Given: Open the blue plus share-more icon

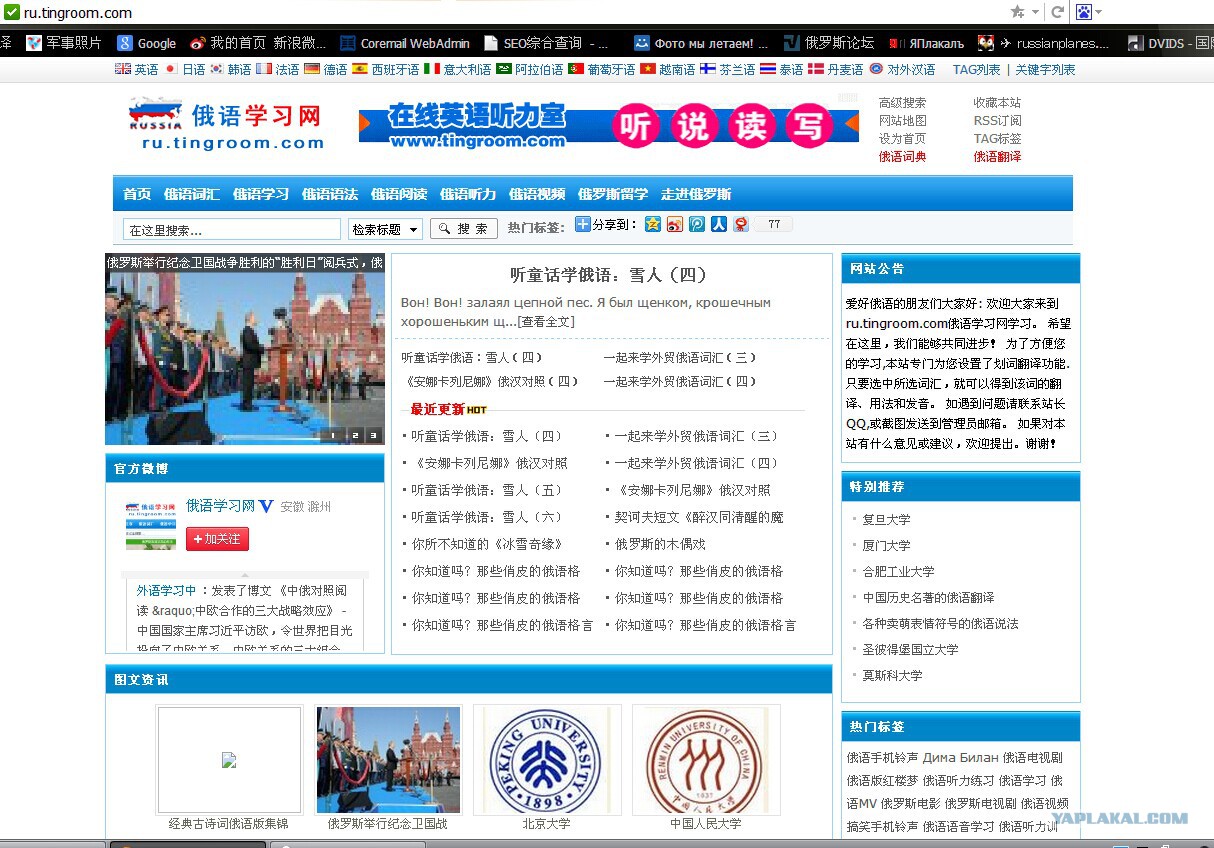Looking at the screenshot, I should [582, 224].
